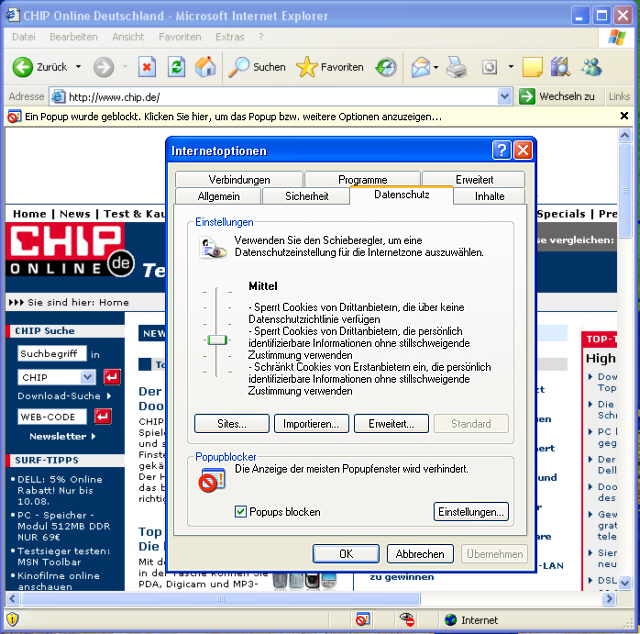The height and width of the screenshot is (634, 640).
Task: Open the CHIP search category dropdown
Action: (x=87, y=377)
